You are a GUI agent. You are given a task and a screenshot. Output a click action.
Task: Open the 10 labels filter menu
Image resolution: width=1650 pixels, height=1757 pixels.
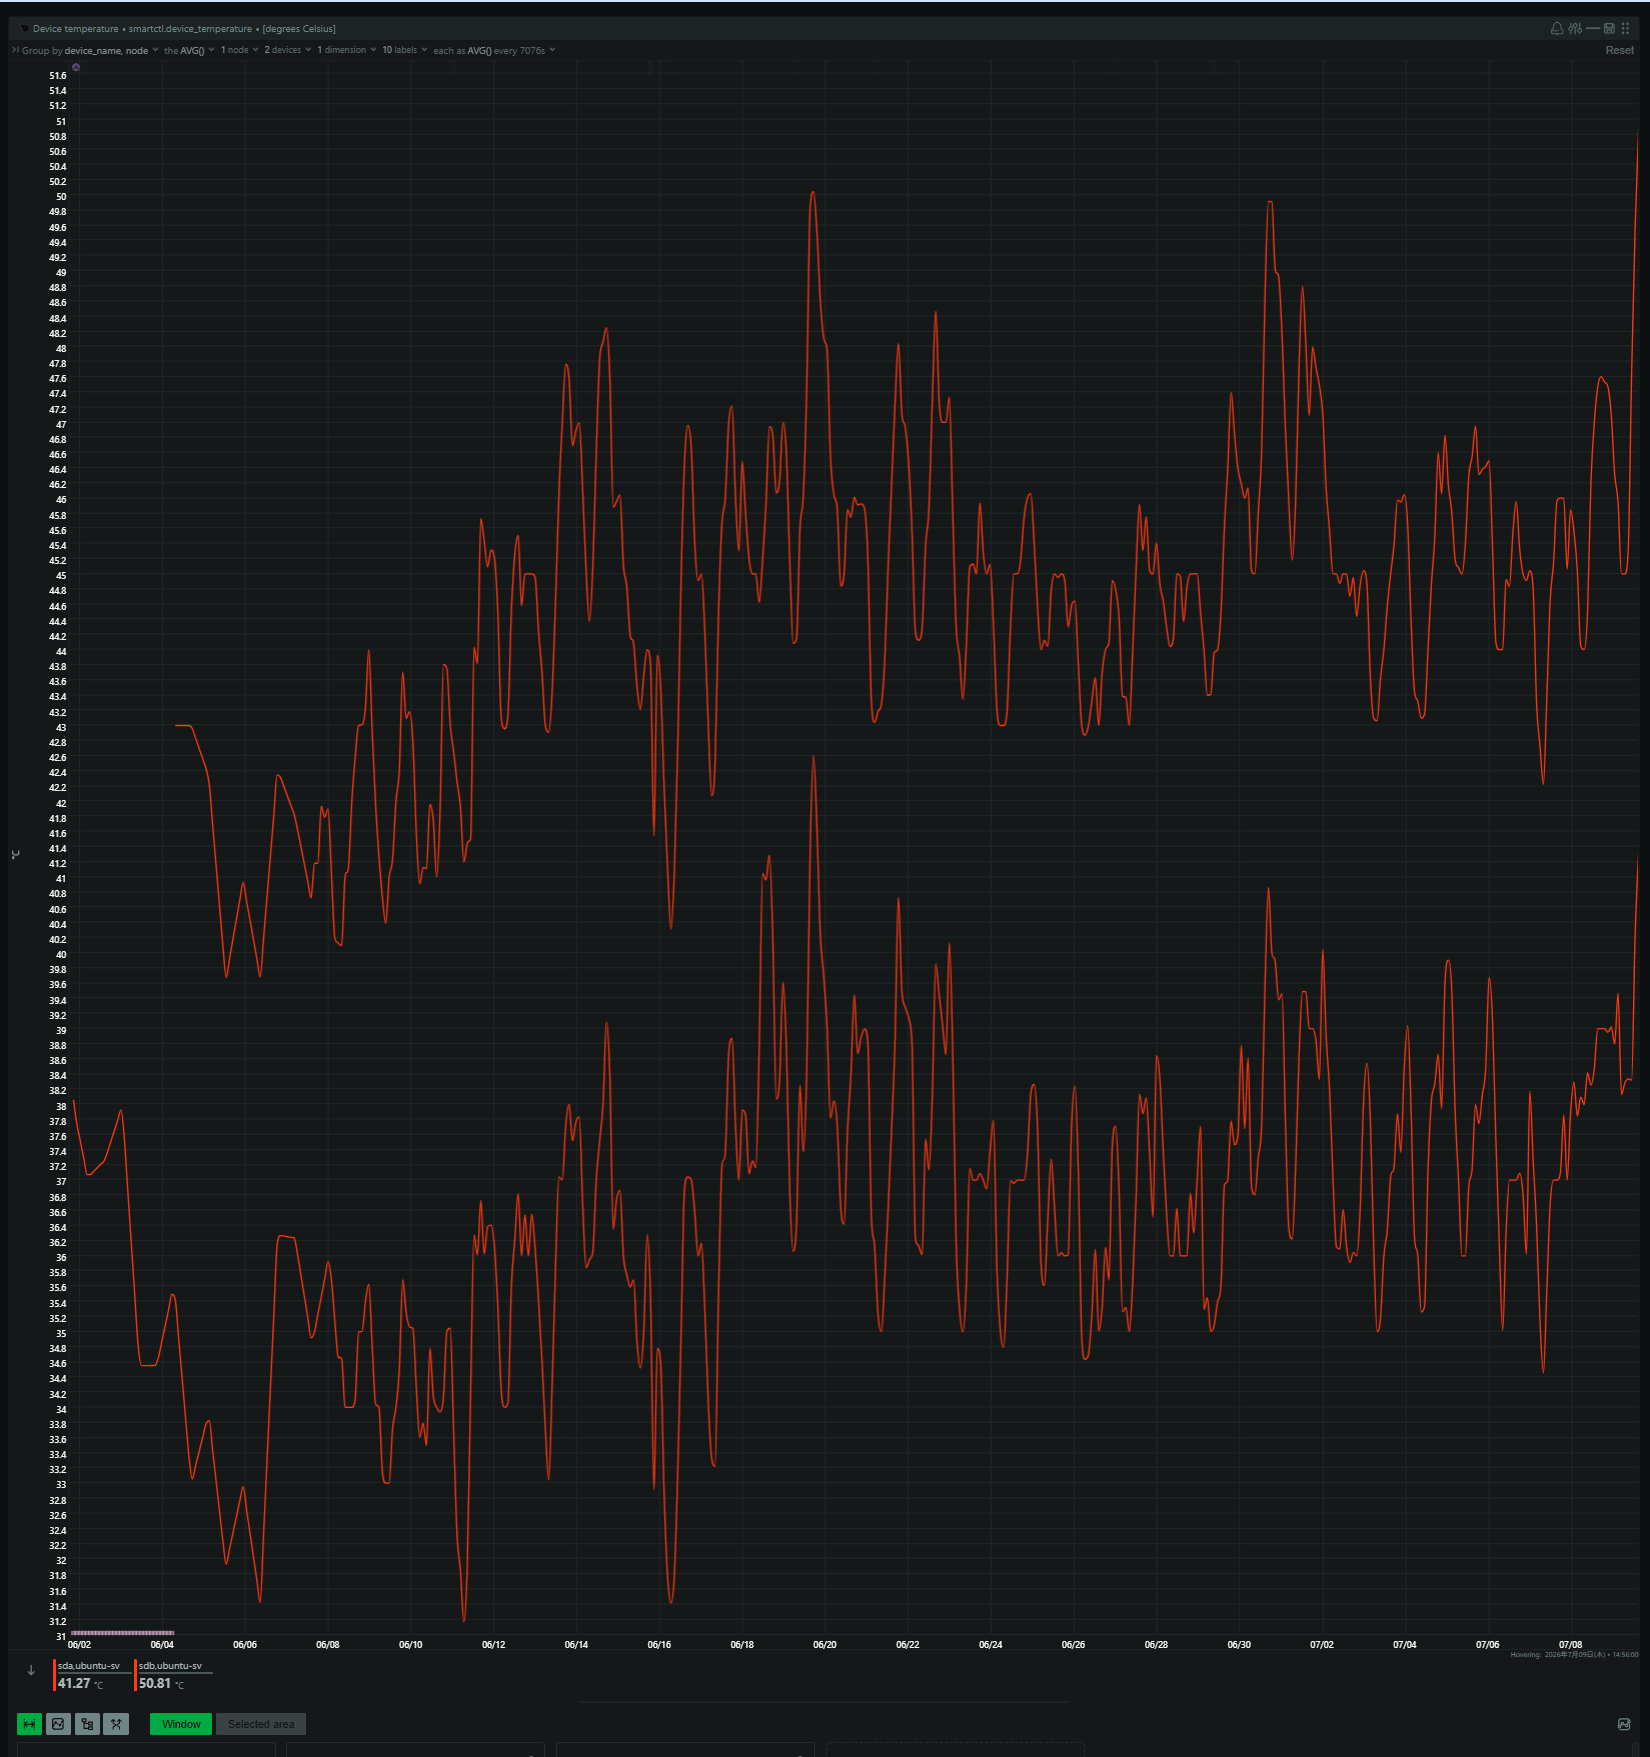click(405, 50)
